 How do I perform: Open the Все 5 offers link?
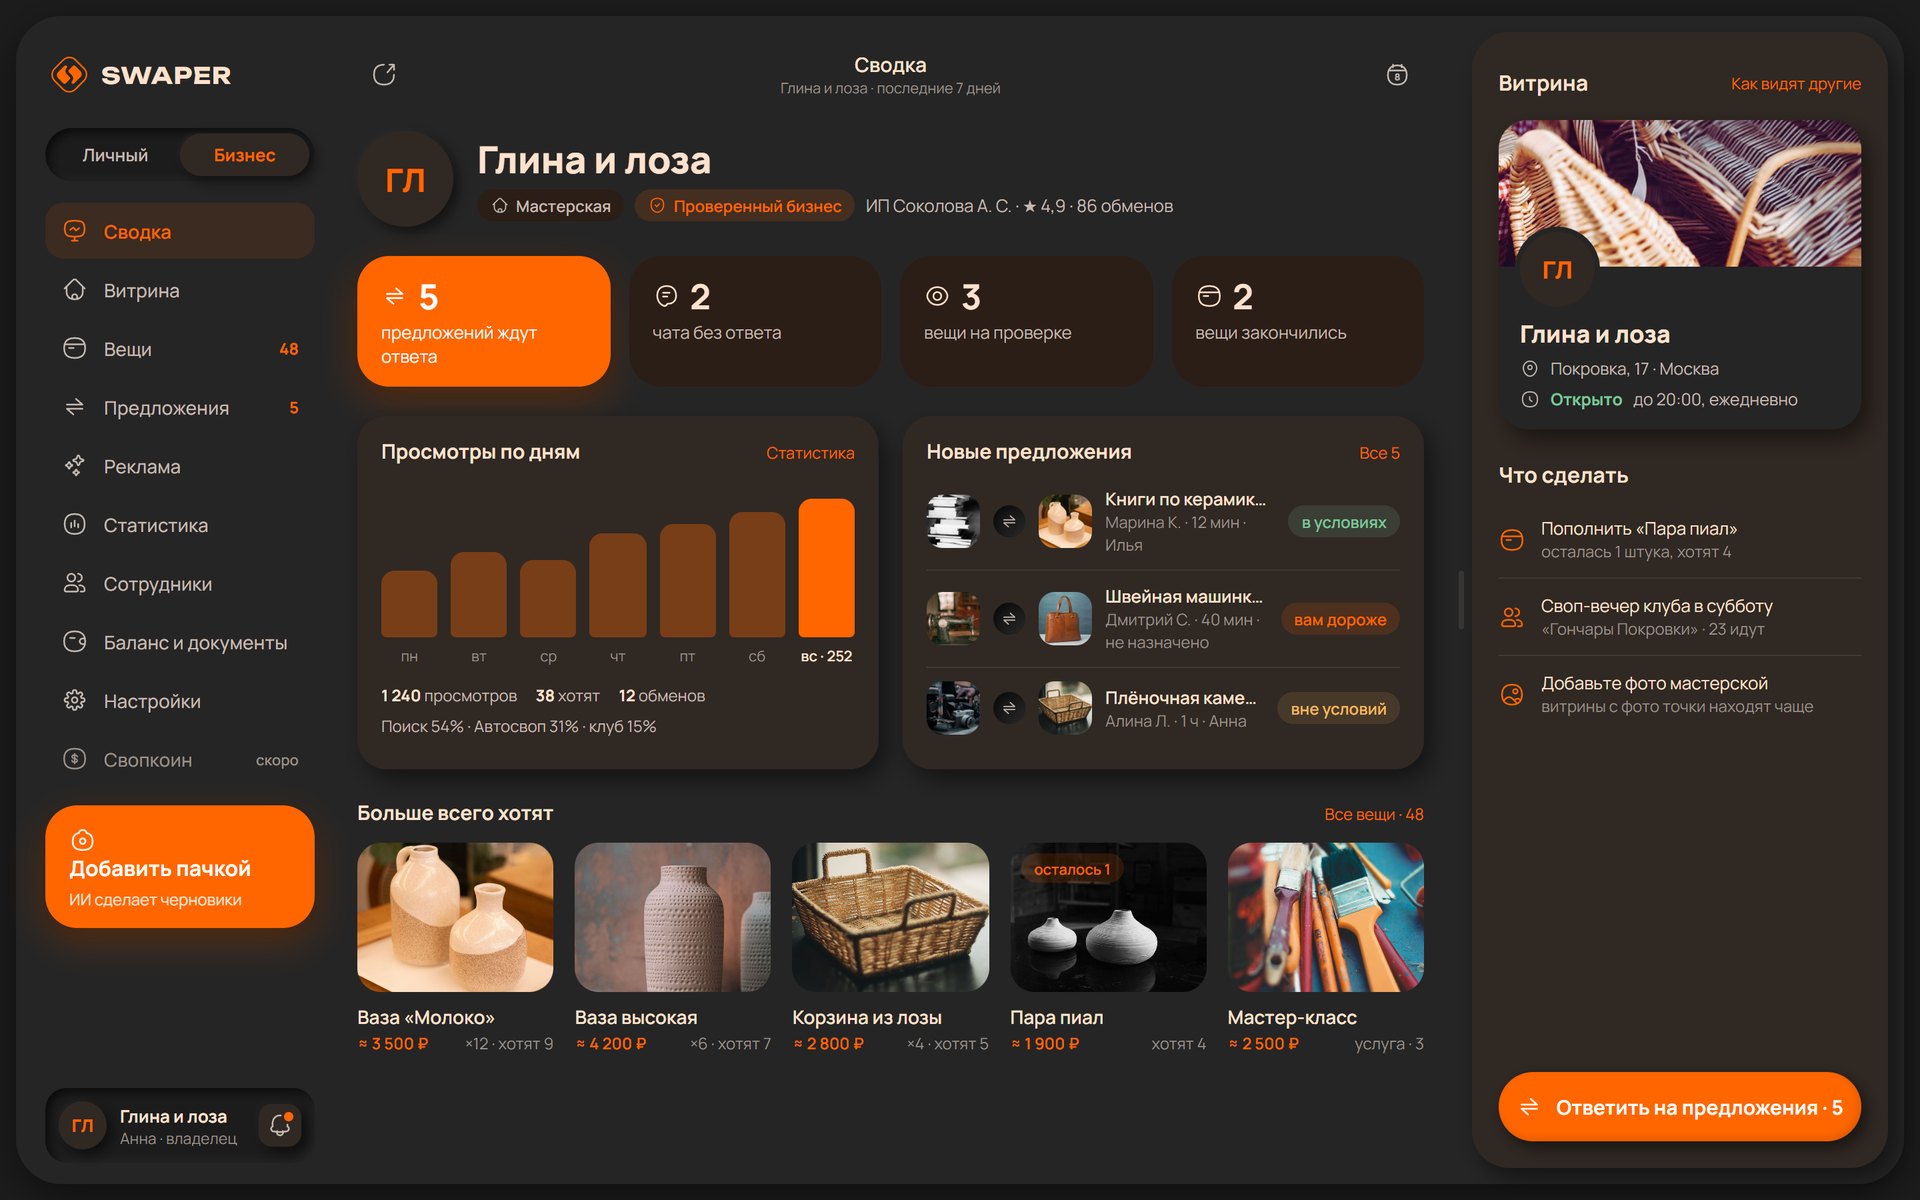[1379, 453]
